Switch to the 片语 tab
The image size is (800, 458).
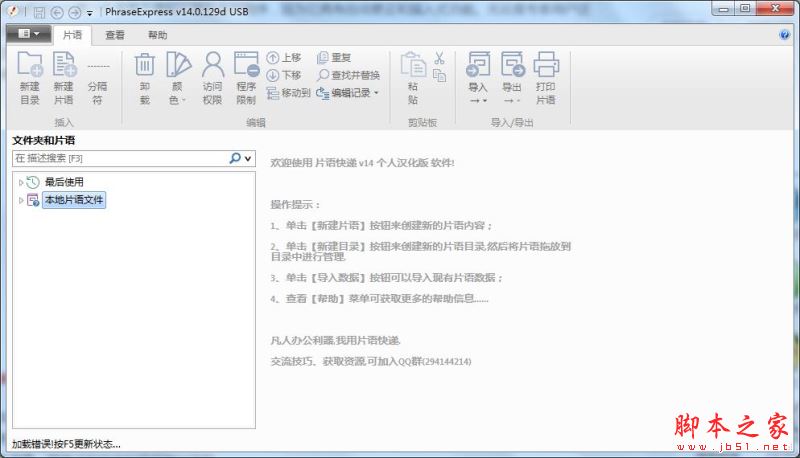(x=72, y=35)
